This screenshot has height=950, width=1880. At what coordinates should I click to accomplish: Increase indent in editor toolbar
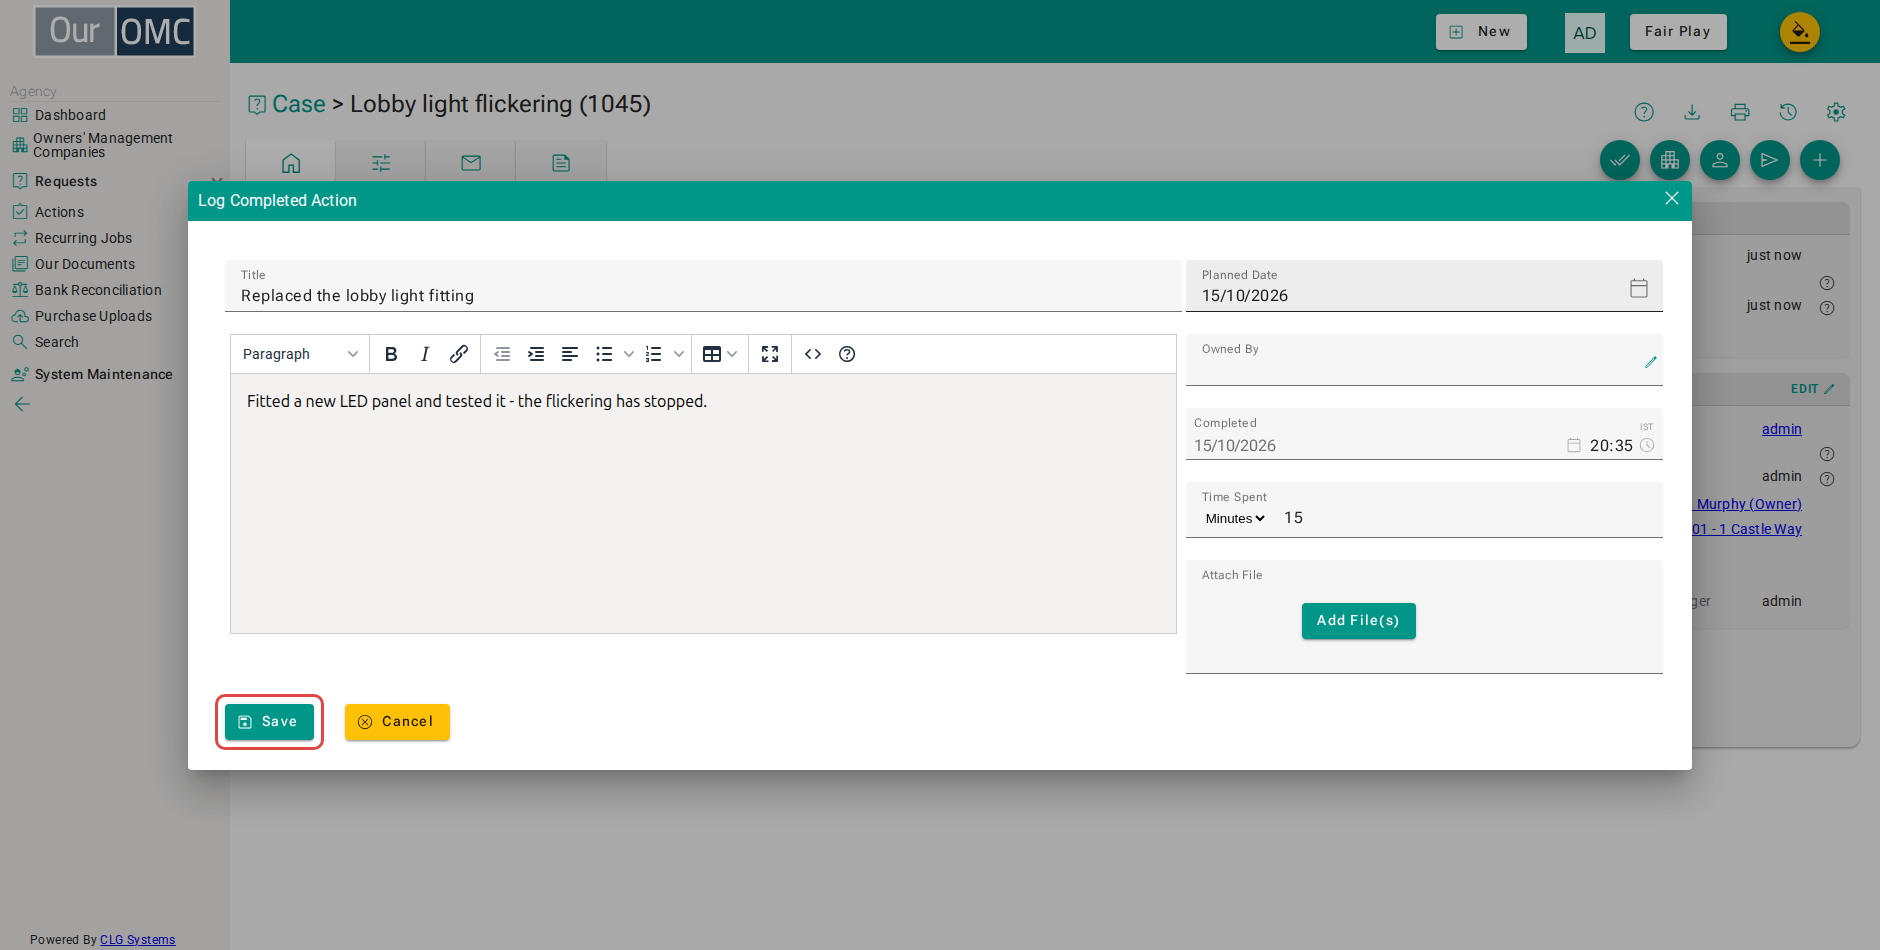click(536, 354)
